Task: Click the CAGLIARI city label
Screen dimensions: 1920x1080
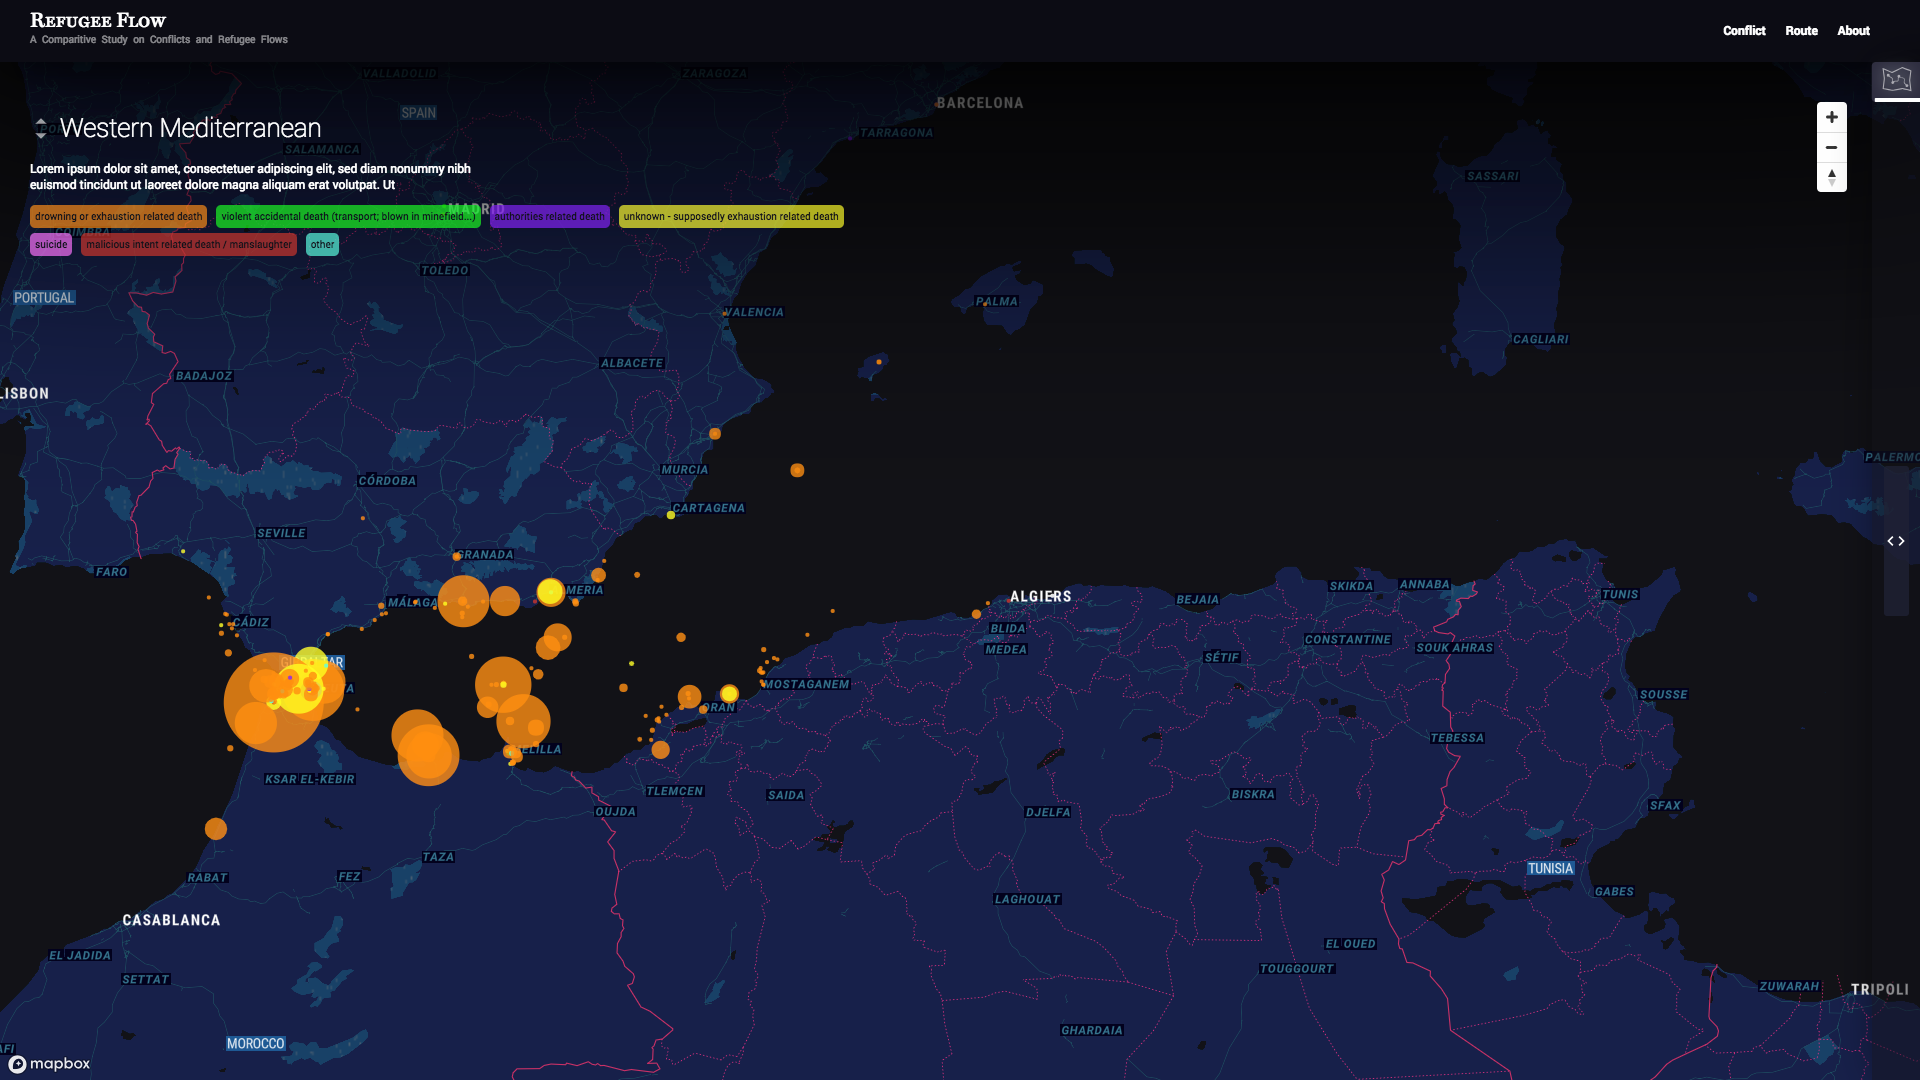Action: click(1540, 340)
